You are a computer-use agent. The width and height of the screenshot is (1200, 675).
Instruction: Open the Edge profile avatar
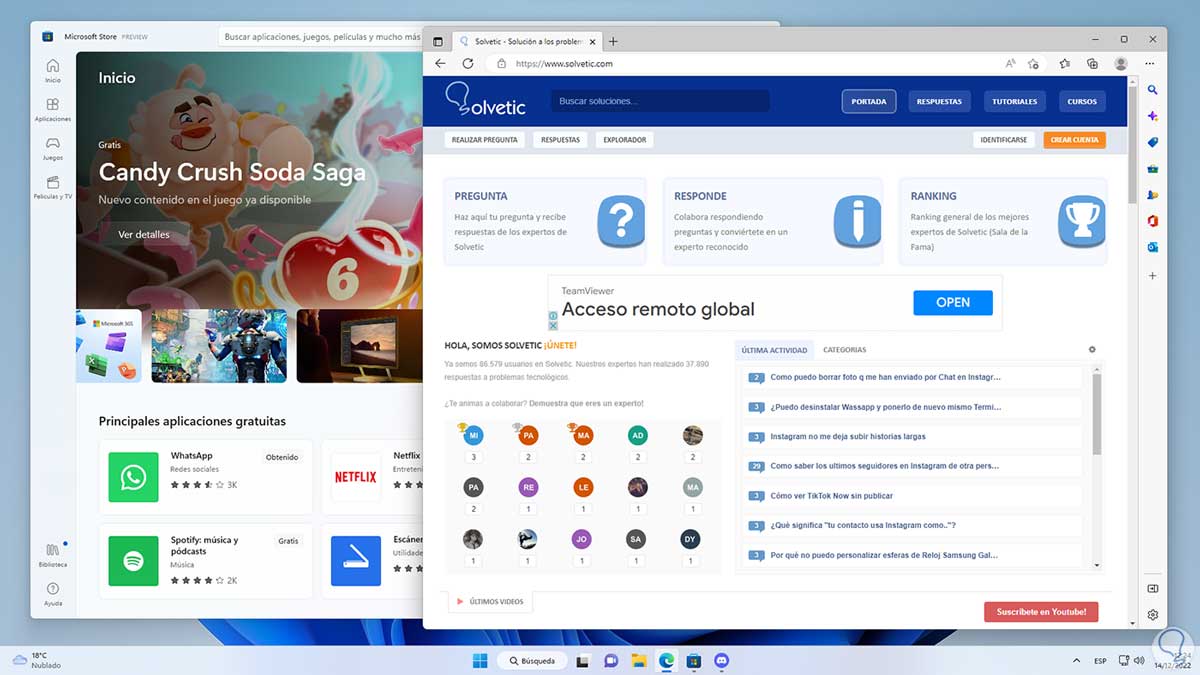[1121, 63]
